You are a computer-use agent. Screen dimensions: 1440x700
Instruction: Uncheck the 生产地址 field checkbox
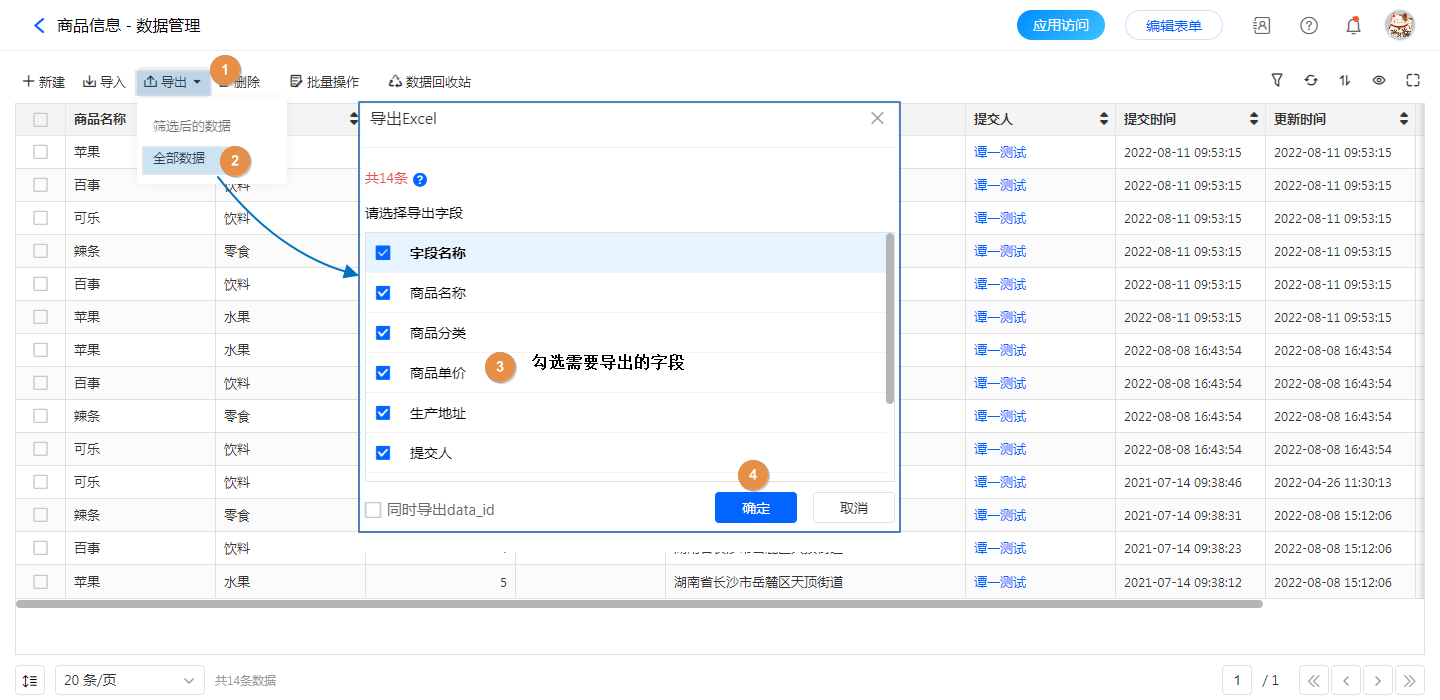383,413
